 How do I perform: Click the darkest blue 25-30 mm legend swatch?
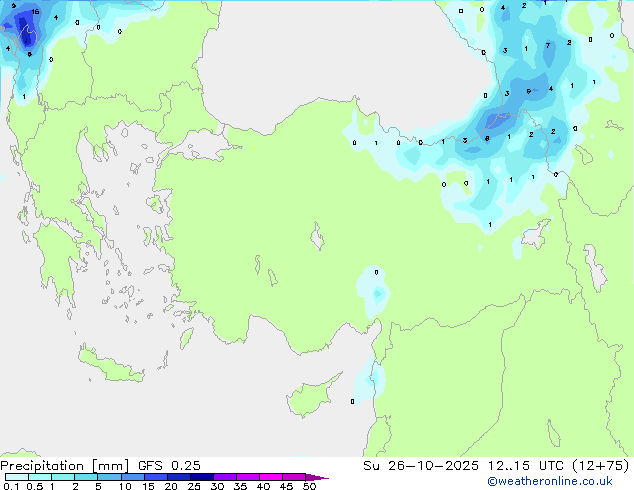pos(202,477)
